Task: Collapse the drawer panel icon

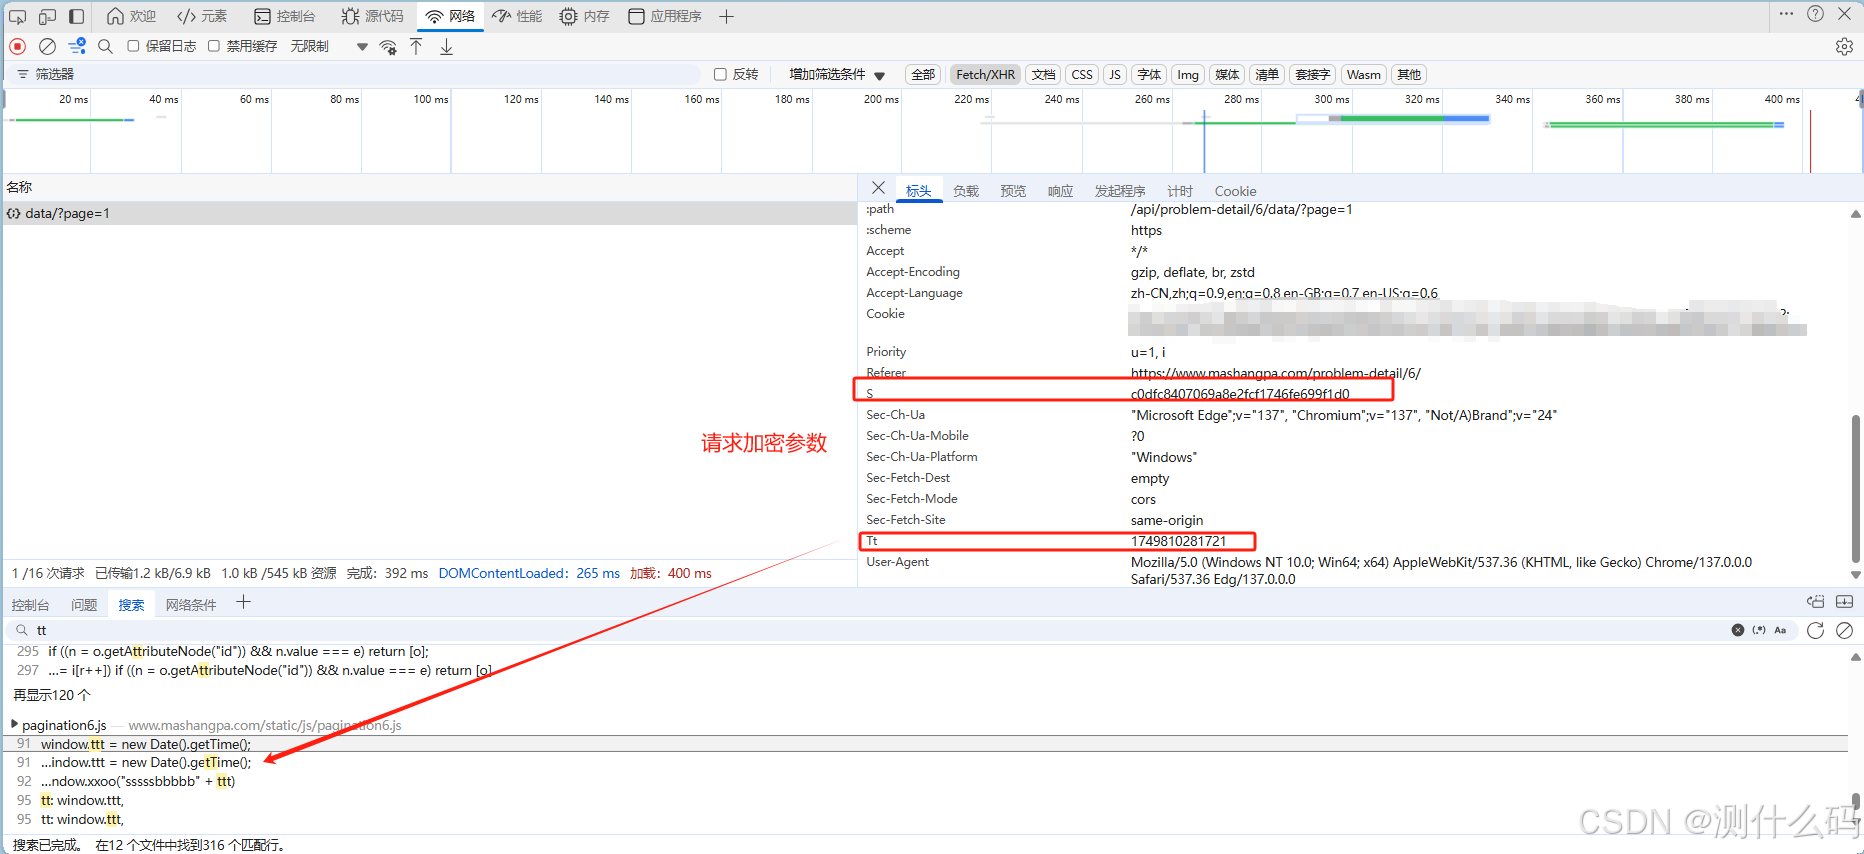Action: (x=1845, y=602)
